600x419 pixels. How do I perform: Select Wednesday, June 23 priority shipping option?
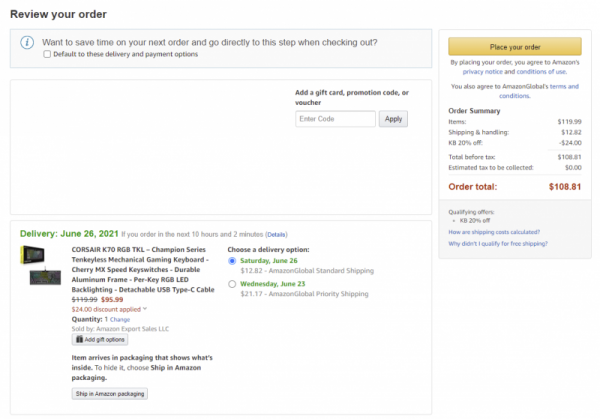click(232, 284)
